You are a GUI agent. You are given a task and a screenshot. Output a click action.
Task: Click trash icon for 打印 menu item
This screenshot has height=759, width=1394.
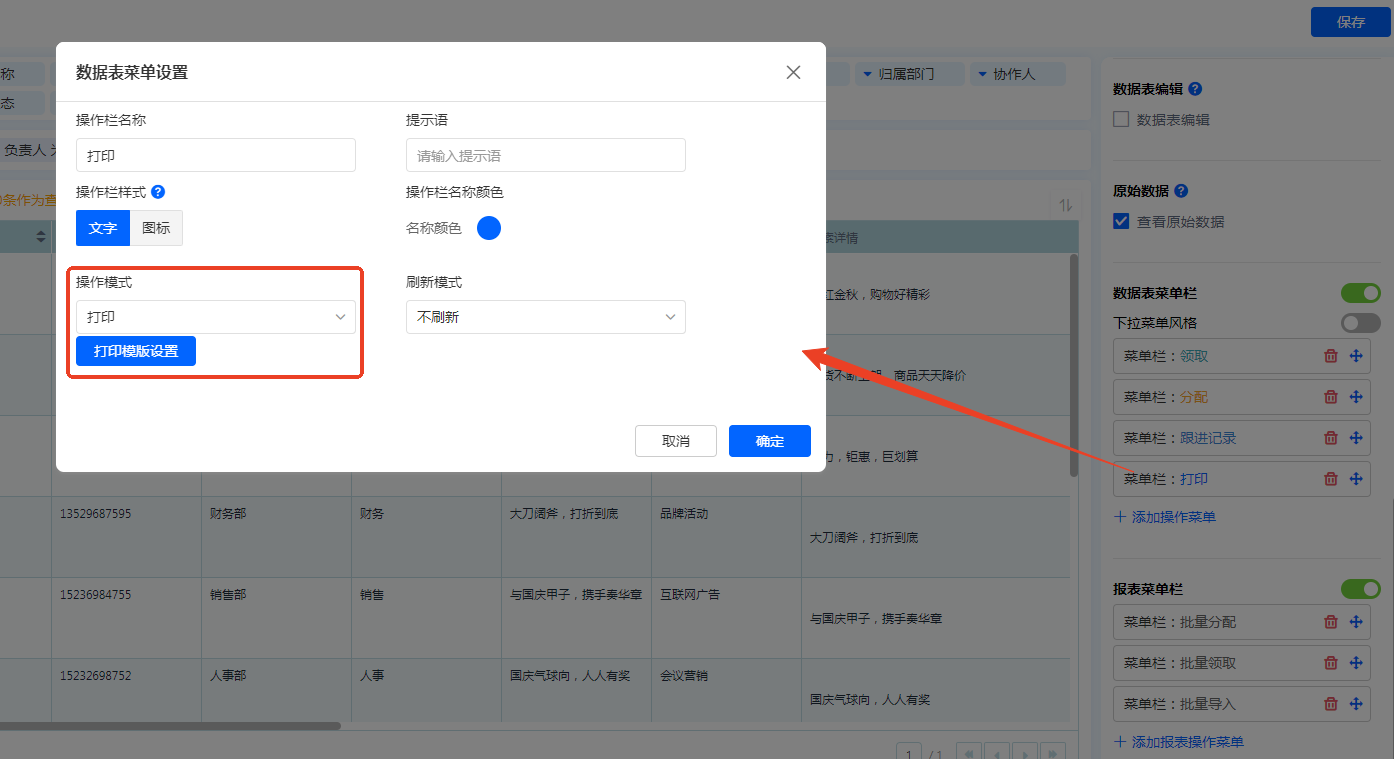point(1330,479)
